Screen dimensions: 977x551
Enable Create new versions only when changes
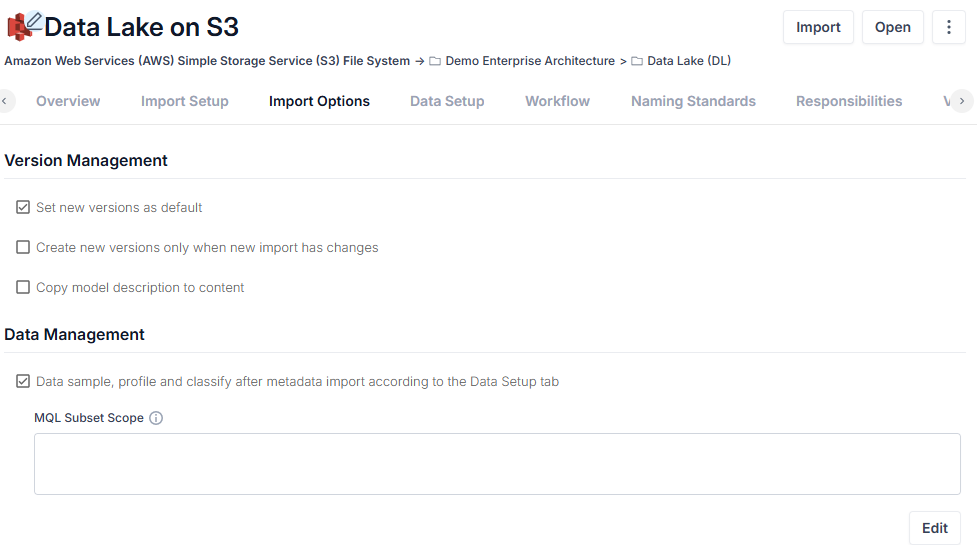pos(23,247)
